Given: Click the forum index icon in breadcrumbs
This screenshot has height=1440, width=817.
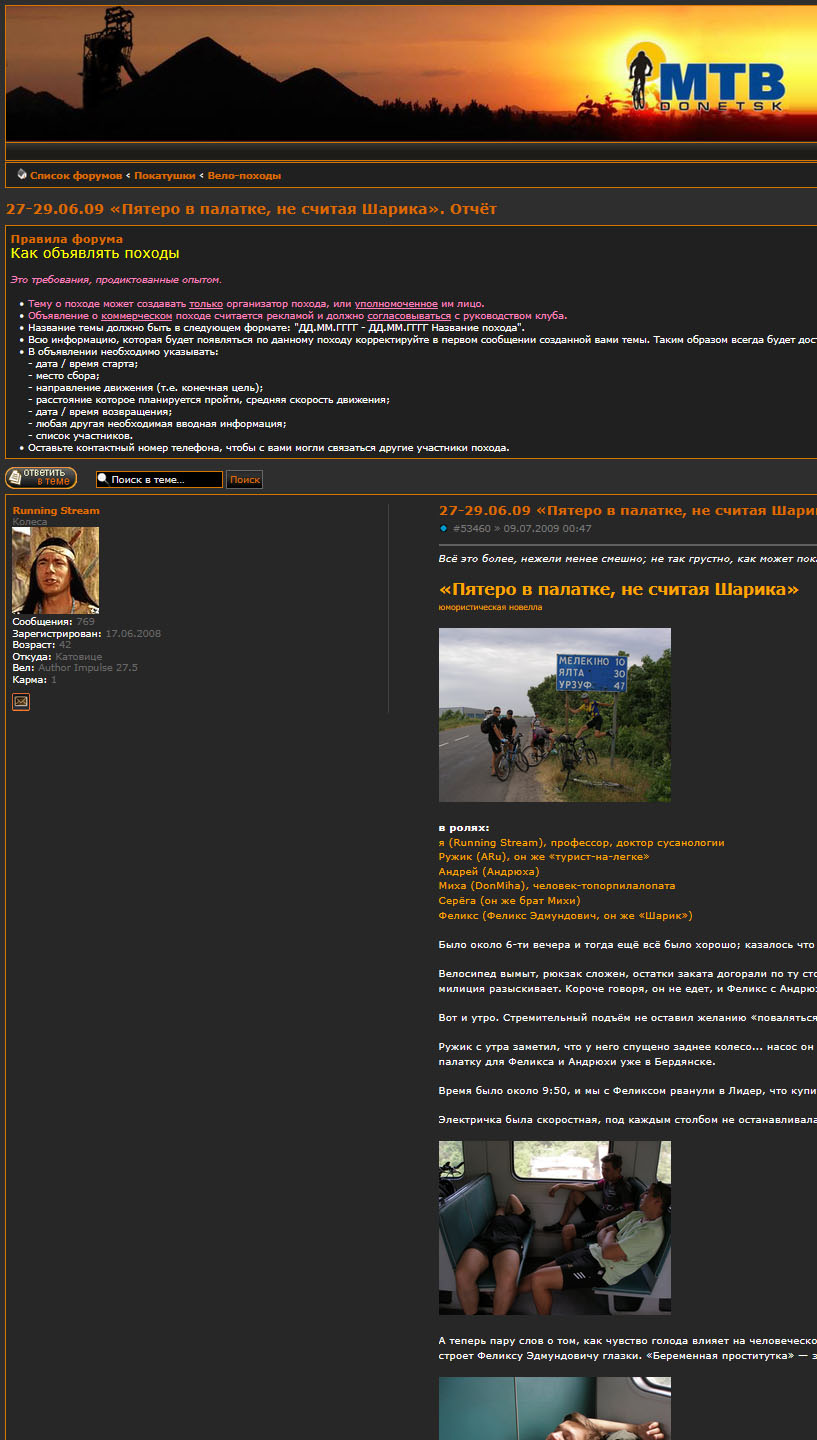Looking at the screenshot, I should tap(22, 175).
